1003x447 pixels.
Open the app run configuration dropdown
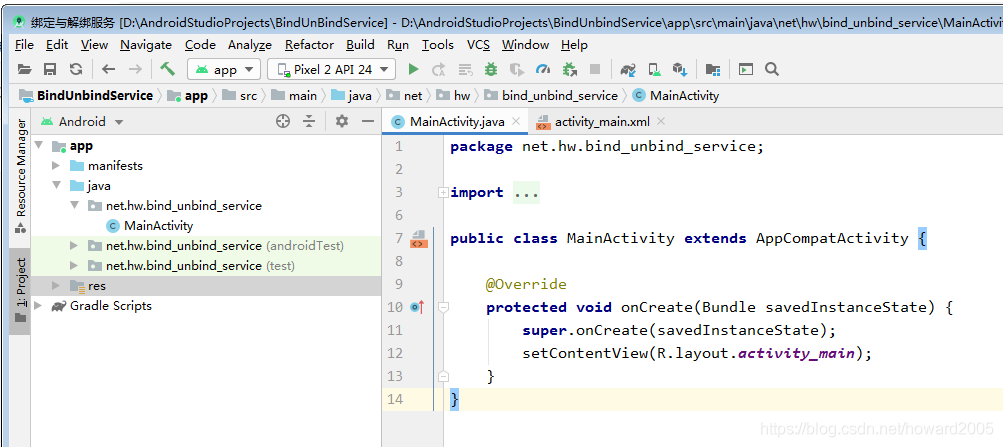224,69
